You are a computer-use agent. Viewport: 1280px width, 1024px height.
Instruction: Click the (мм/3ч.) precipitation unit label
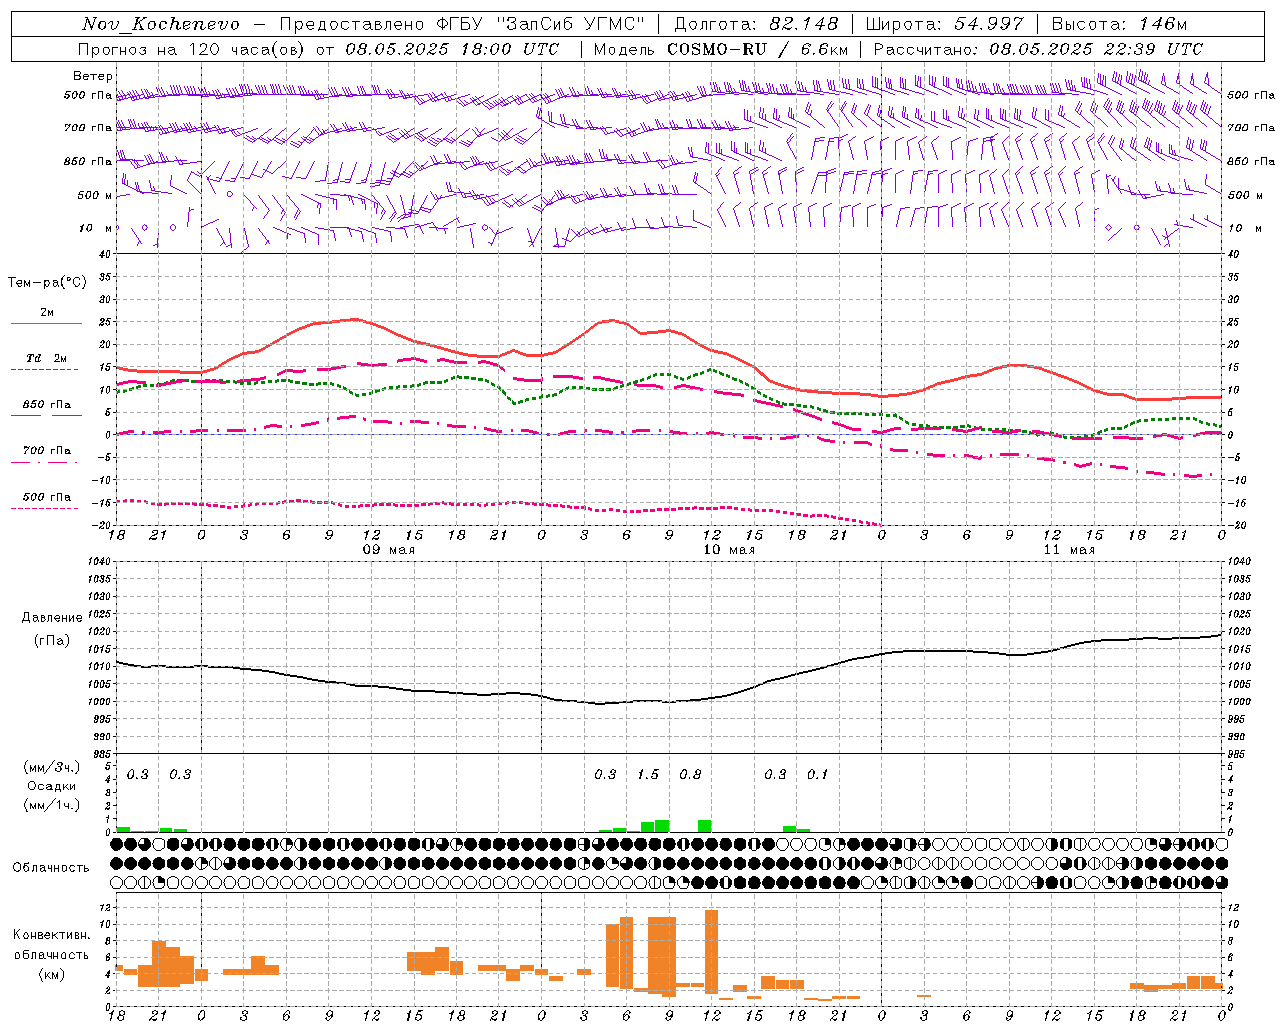52,767
